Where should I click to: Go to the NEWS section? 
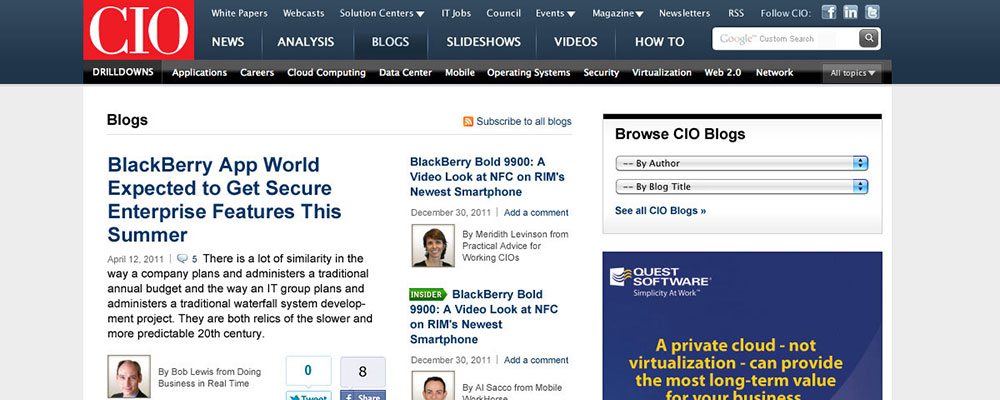pos(228,42)
